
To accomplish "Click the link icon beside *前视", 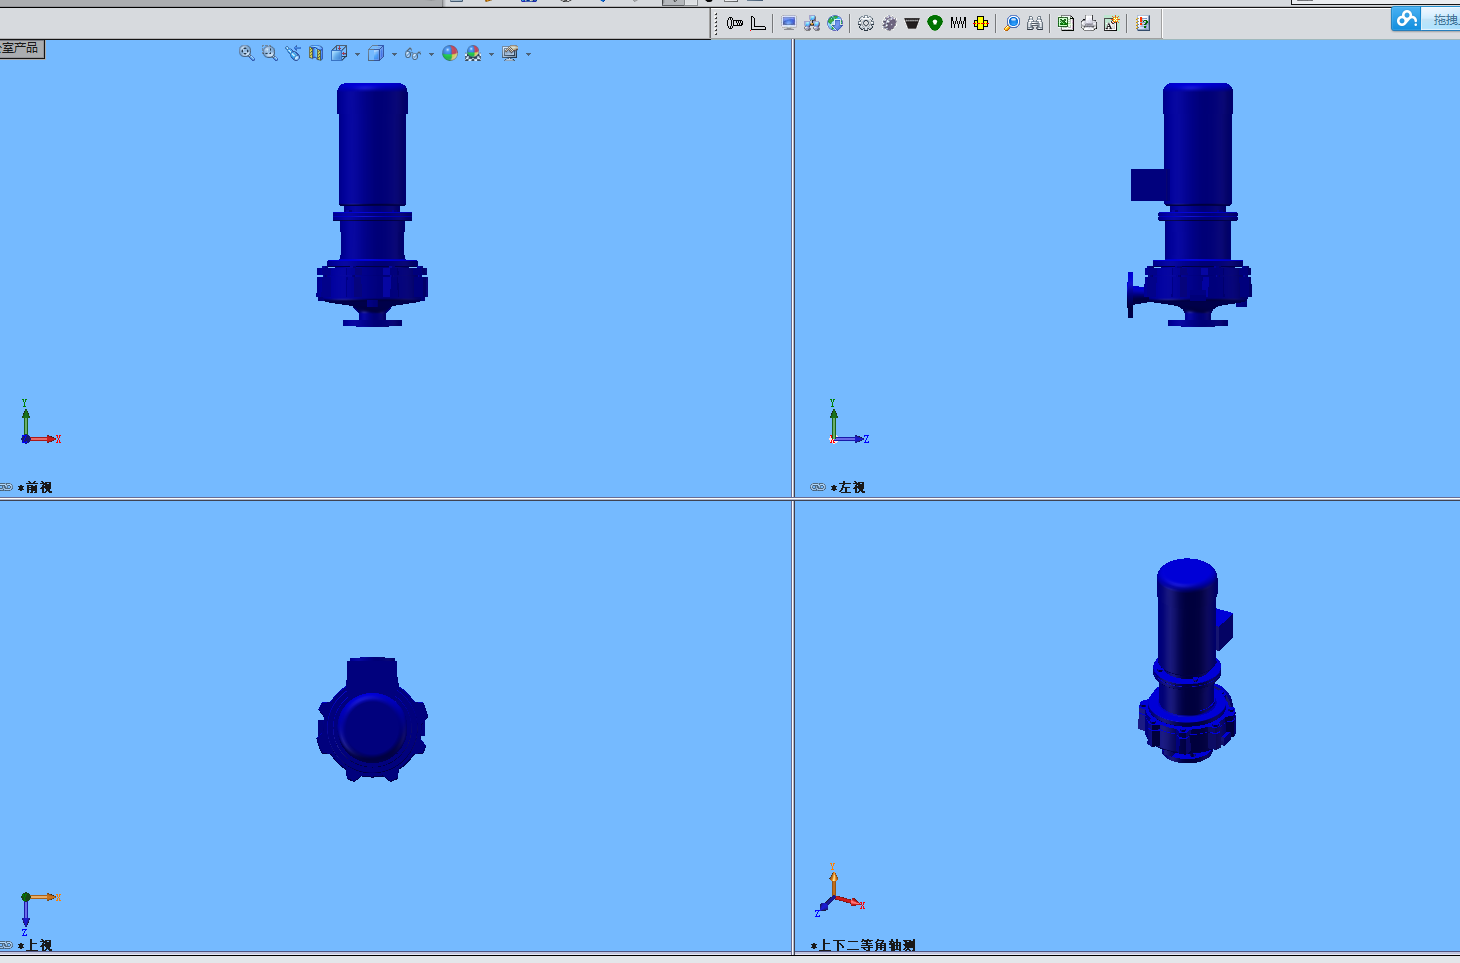I will point(6,487).
